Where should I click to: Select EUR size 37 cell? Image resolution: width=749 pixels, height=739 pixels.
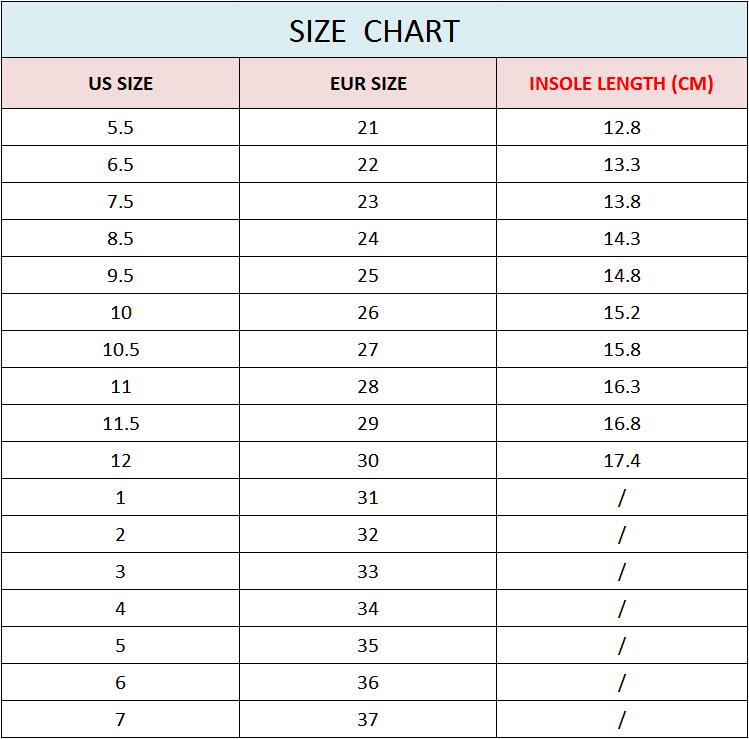click(x=368, y=720)
